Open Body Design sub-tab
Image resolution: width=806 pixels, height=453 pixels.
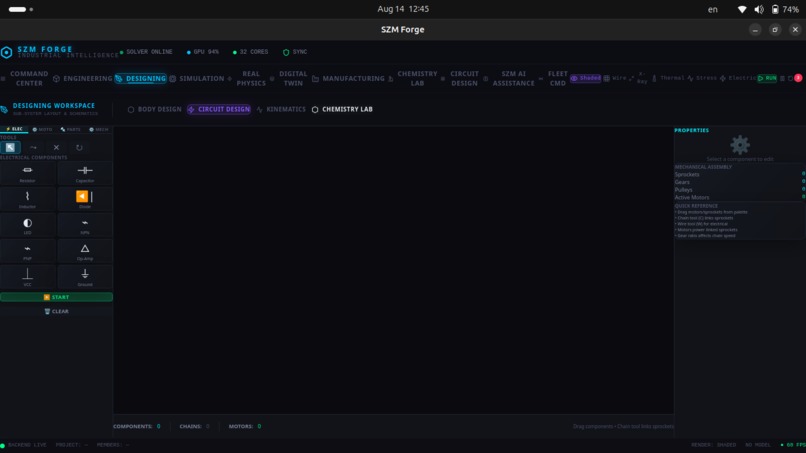pyautogui.click(x=155, y=110)
